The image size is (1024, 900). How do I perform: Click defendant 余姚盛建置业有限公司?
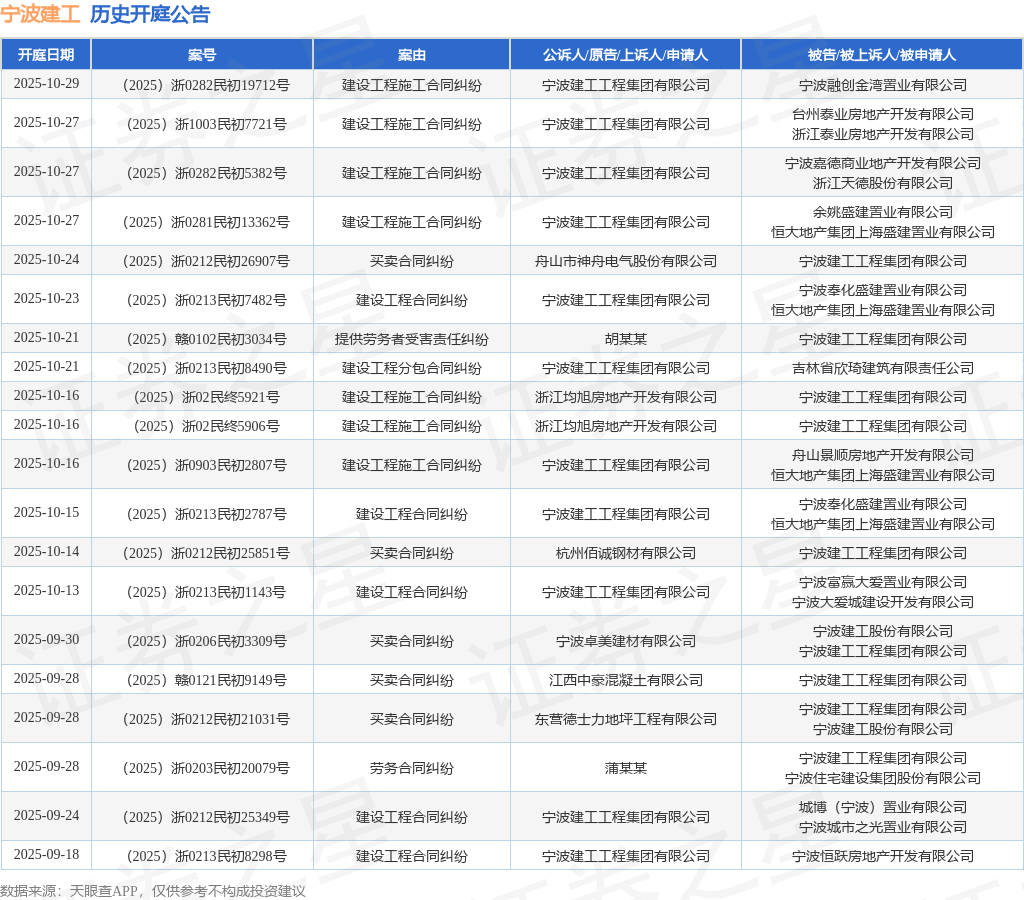pos(882,212)
